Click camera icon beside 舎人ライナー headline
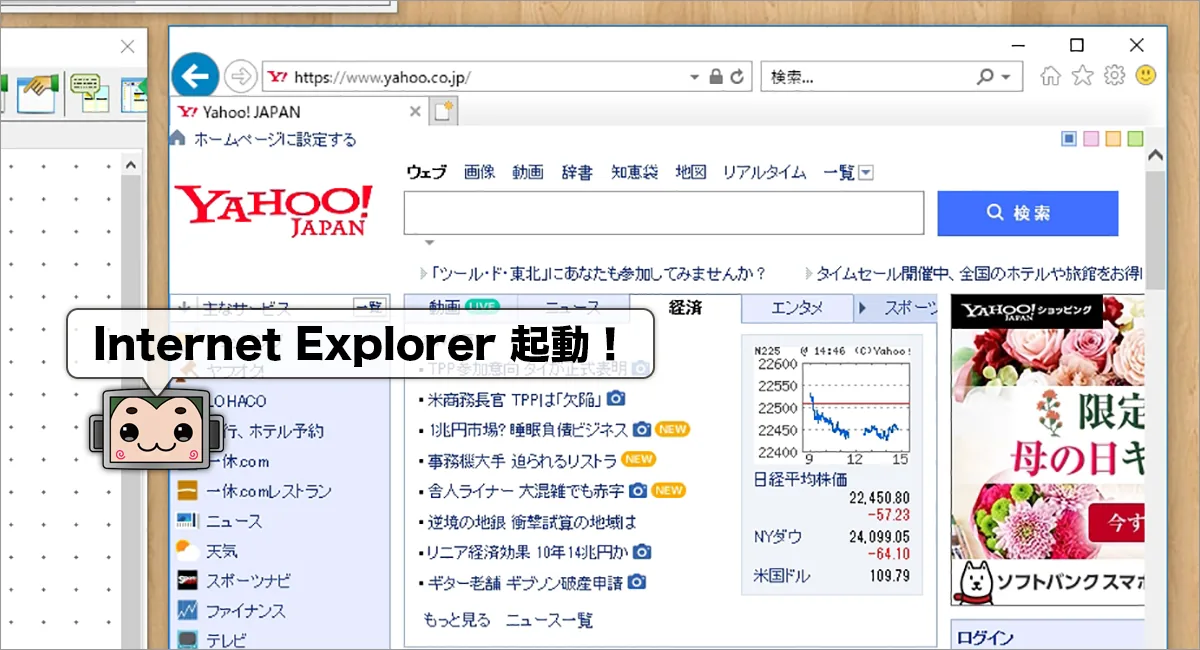 tap(638, 491)
